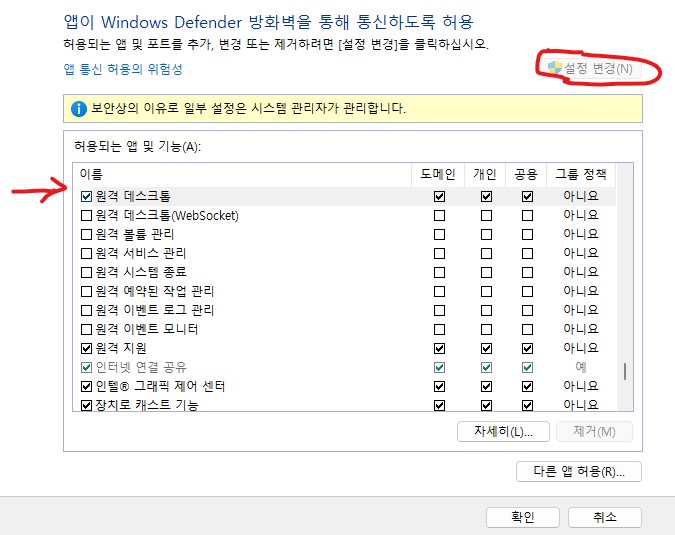
Task: Check 도메인 box for 원격 시스템 종료
Action: 440,272
